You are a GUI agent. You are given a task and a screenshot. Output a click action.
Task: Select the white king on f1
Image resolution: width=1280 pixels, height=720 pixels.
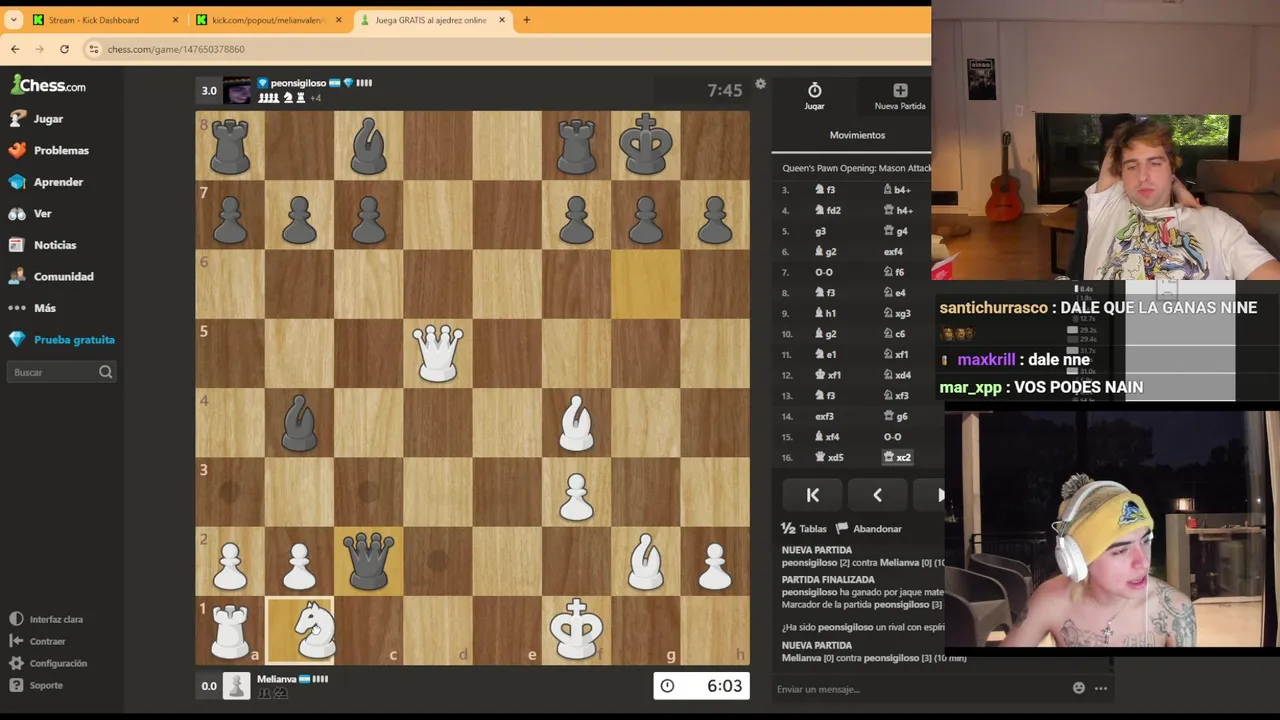[x=576, y=630]
